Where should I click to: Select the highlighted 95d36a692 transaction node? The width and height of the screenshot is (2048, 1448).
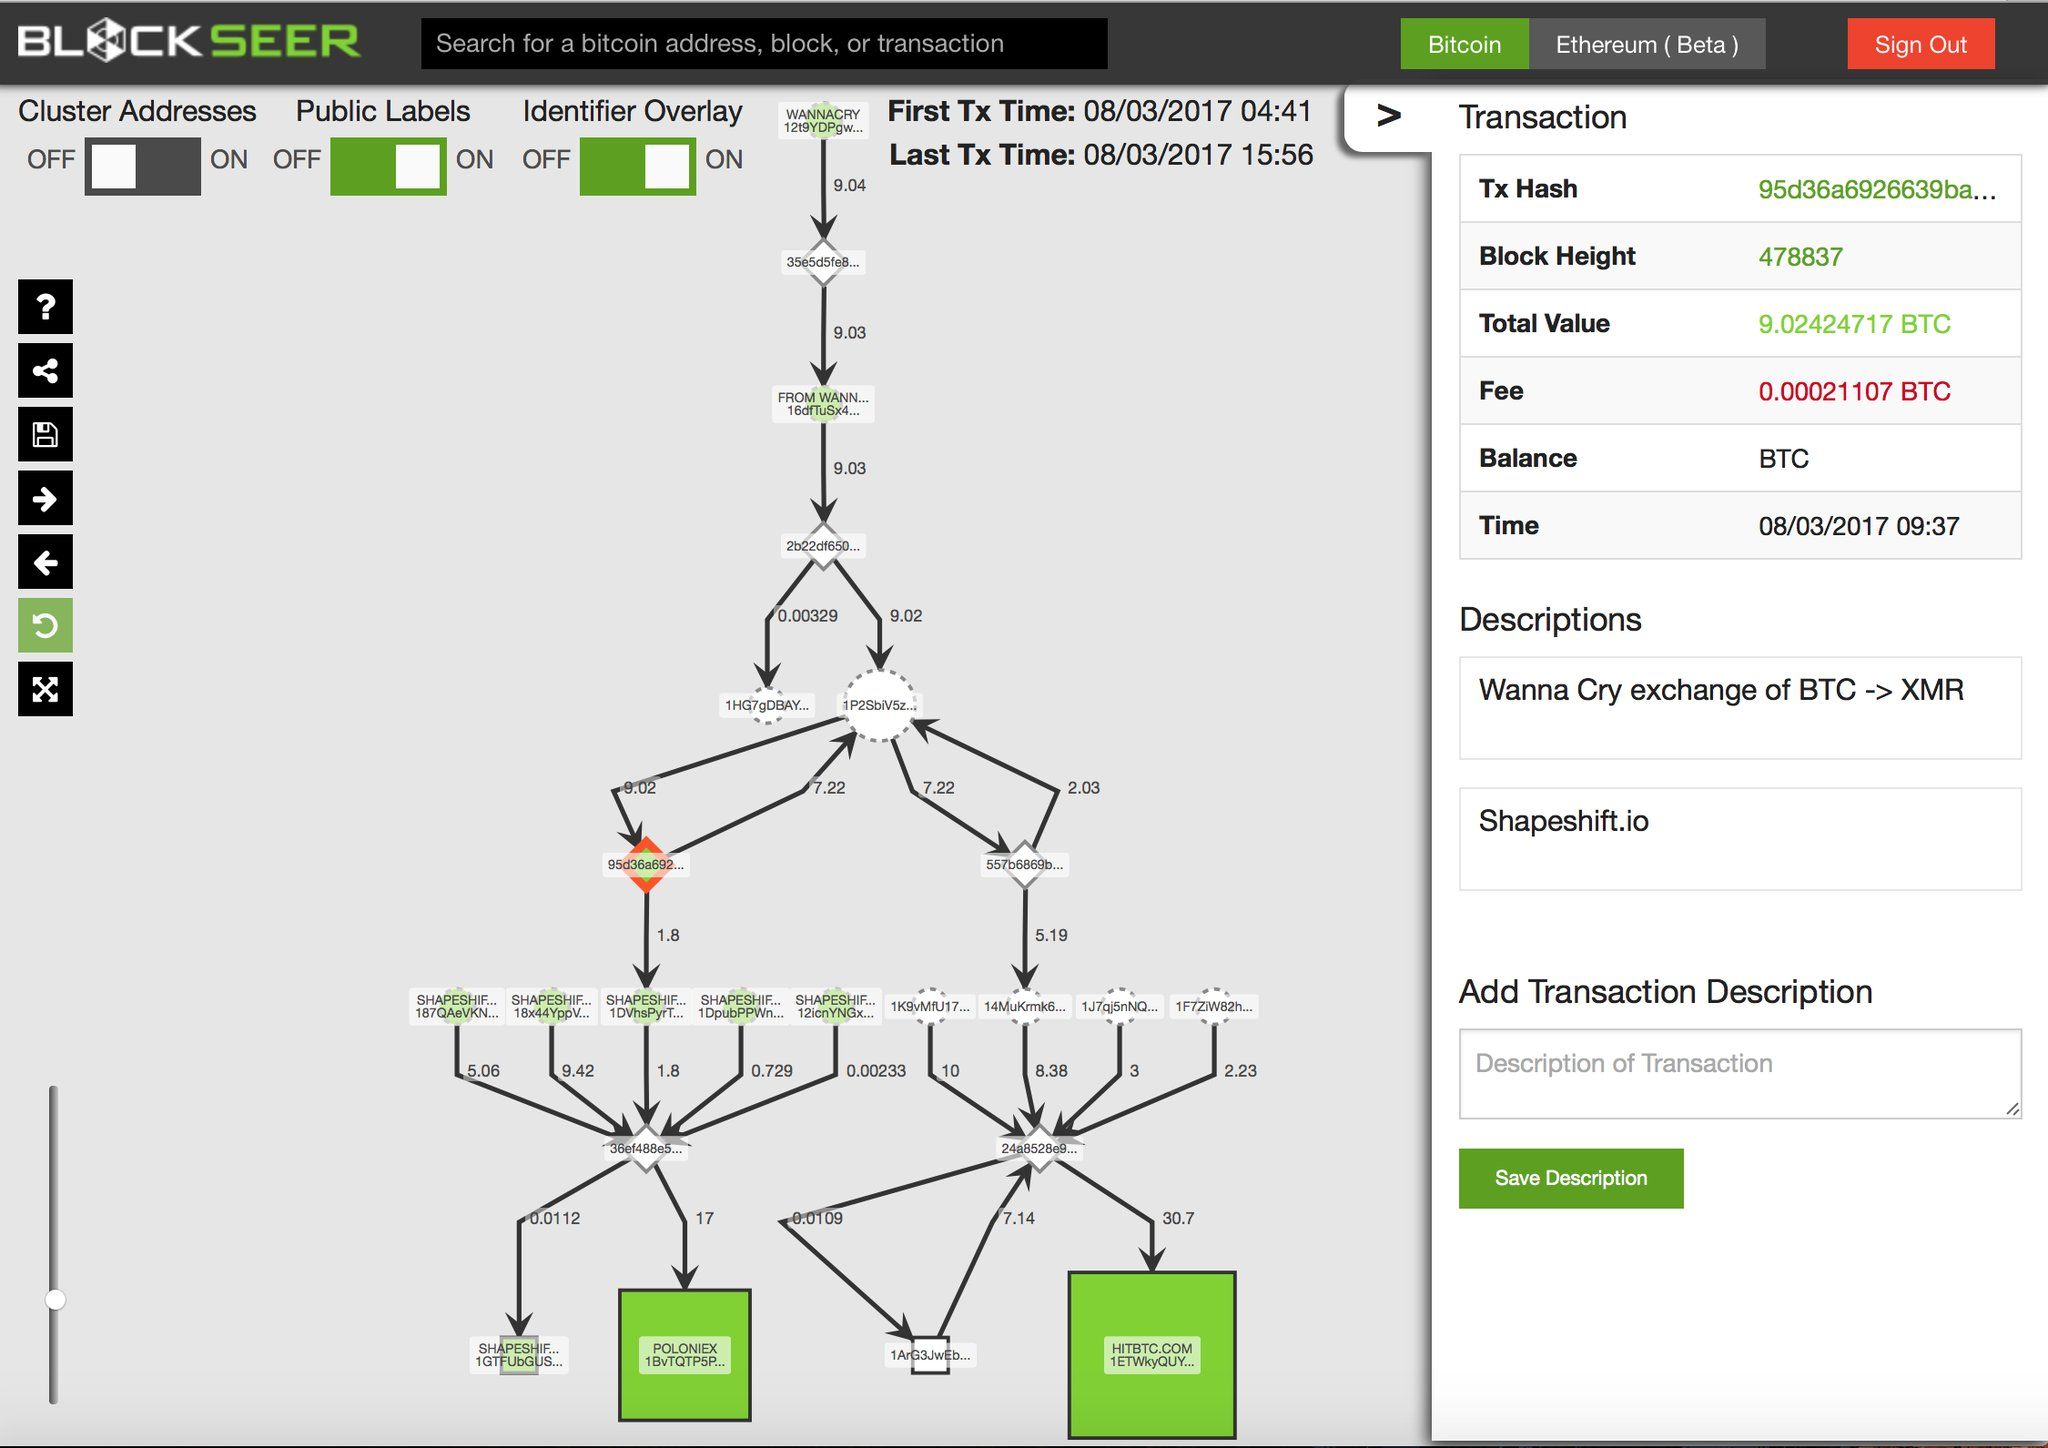[x=646, y=864]
